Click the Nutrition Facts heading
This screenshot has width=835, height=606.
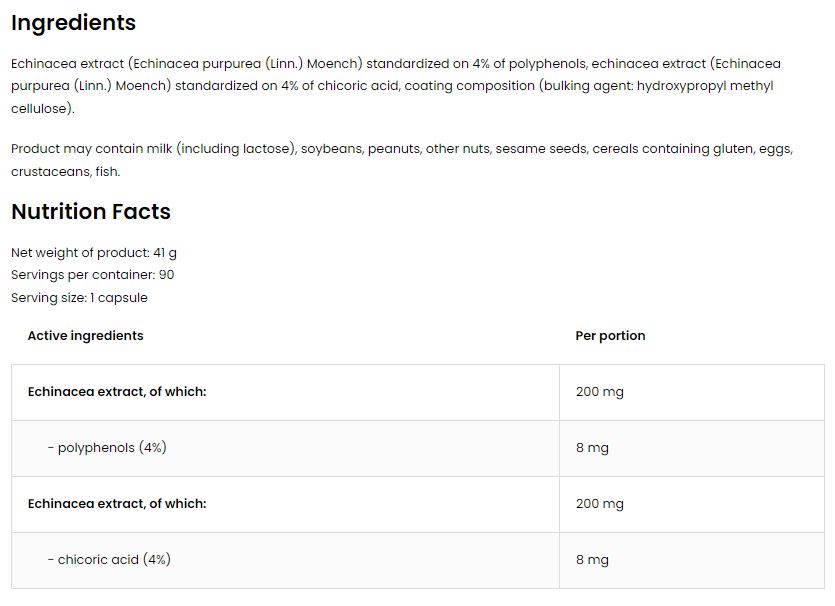[91, 211]
